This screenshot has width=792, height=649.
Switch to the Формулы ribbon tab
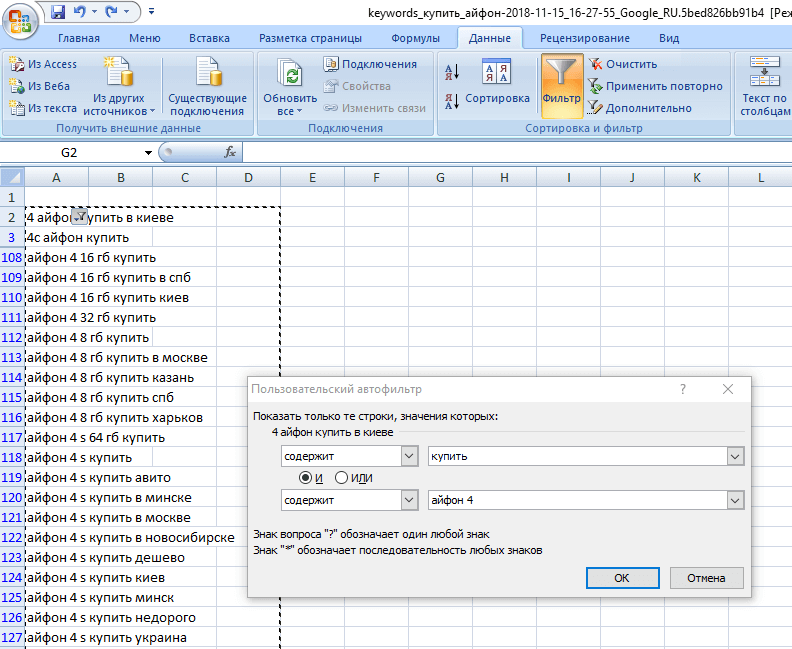(415, 38)
